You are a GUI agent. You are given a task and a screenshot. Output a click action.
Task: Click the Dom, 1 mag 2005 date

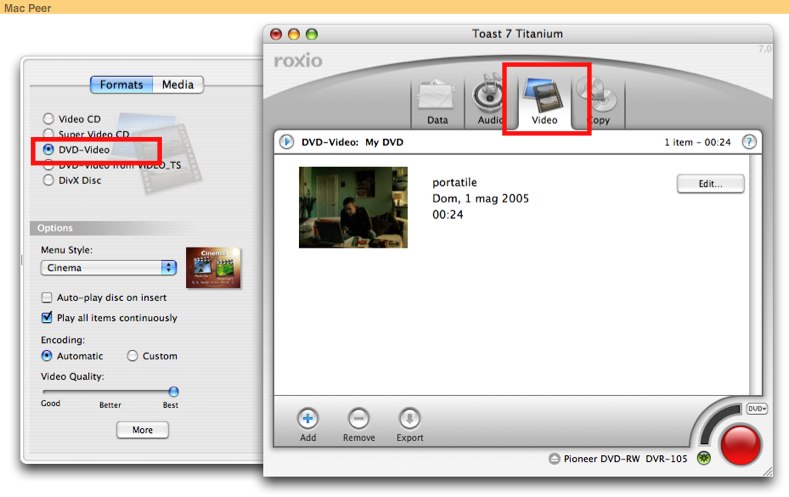click(481, 198)
